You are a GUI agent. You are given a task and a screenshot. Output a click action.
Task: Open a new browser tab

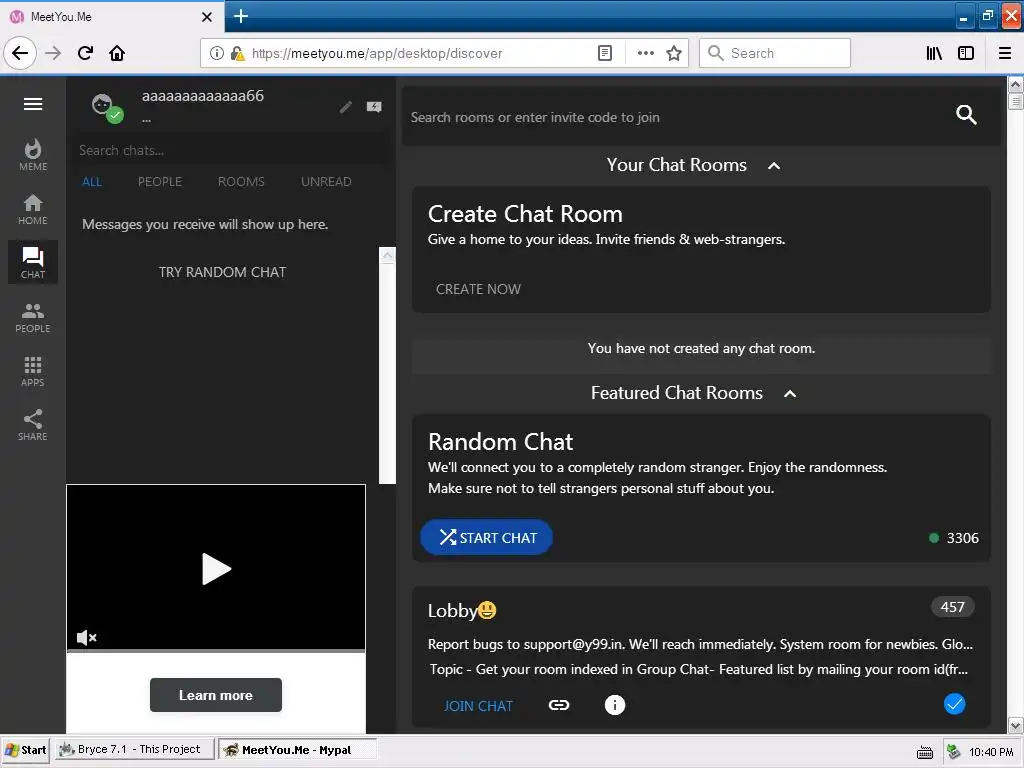click(x=240, y=16)
